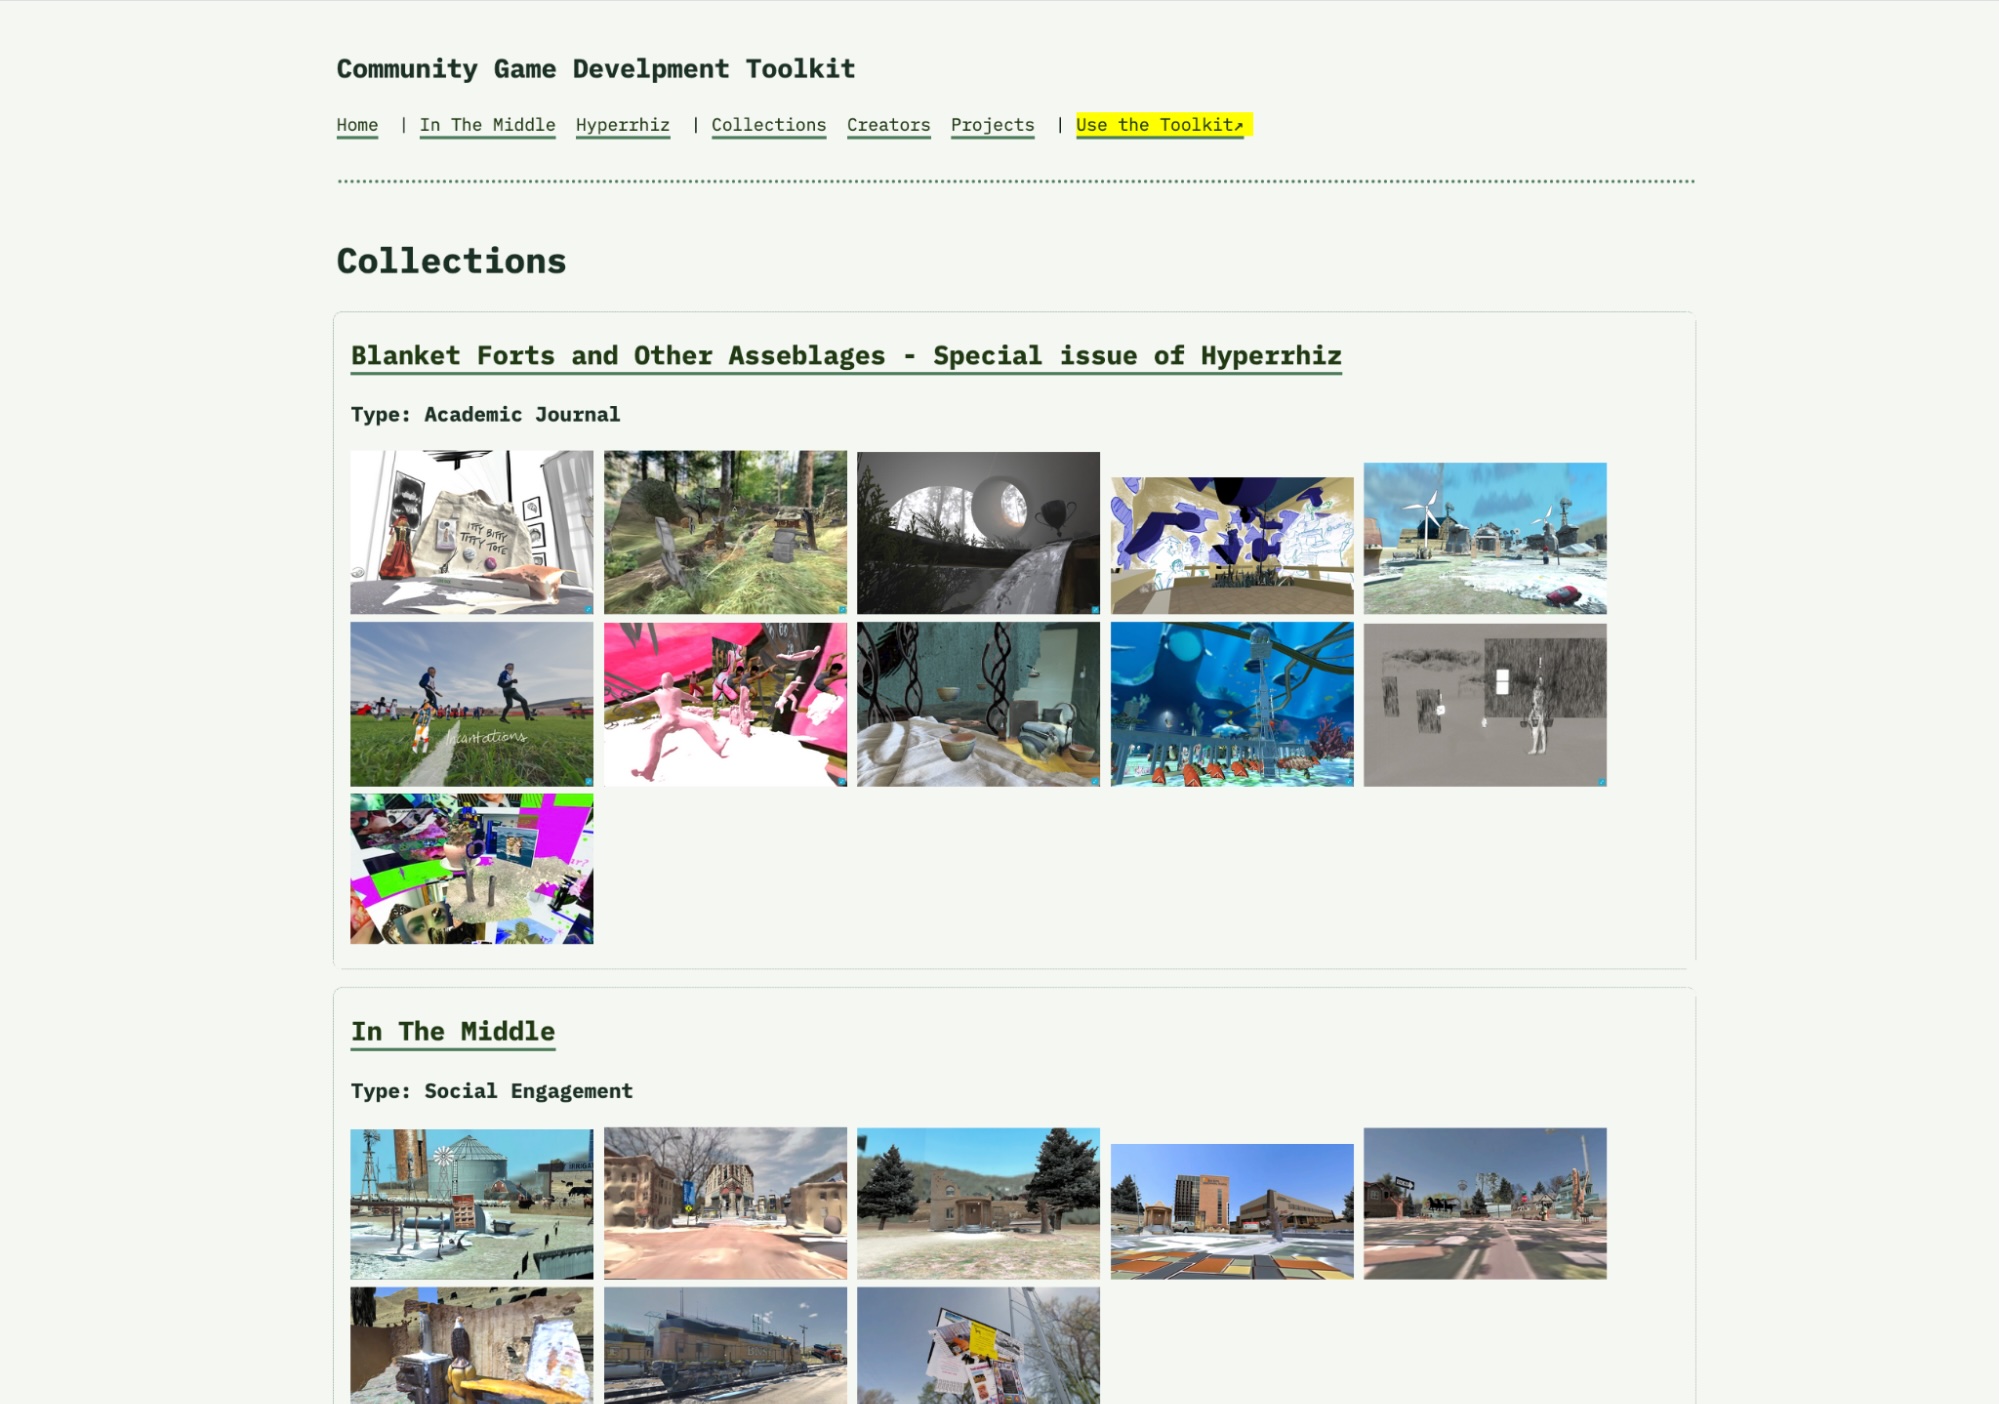Click the yellow Use the Toolkit link
Viewport: 1999px width, 1404px height.
(1163, 125)
